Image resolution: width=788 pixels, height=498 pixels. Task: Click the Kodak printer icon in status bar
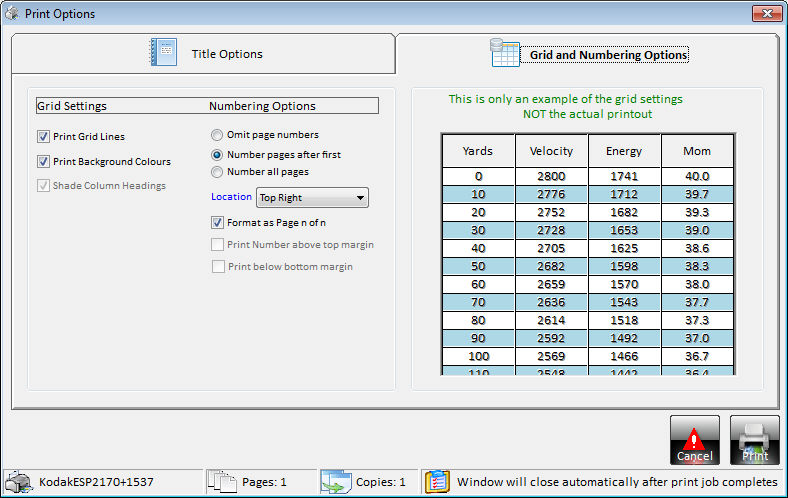19,482
